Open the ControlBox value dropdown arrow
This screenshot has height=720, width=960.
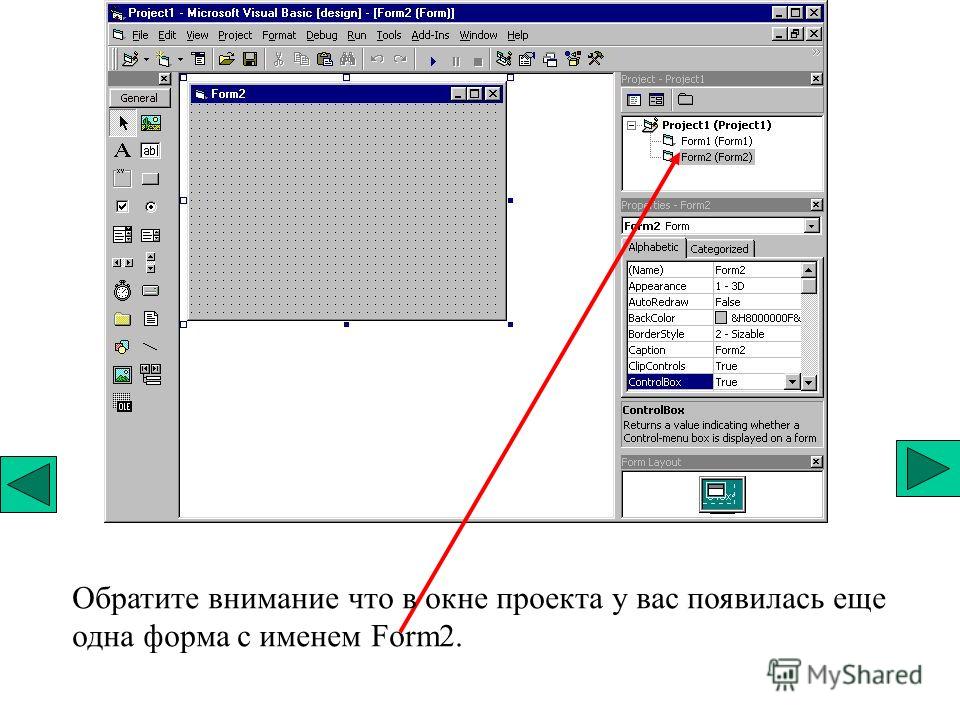pos(792,382)
